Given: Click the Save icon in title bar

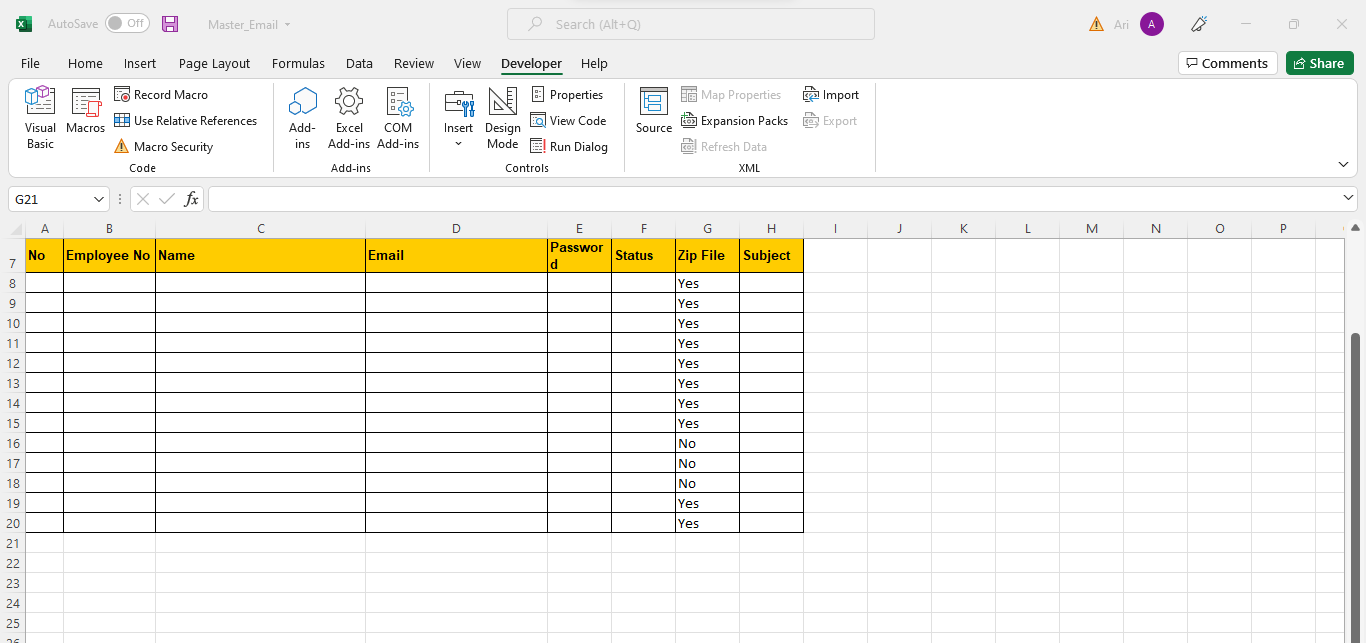Looking at the screenshot, I should (170, 24).
